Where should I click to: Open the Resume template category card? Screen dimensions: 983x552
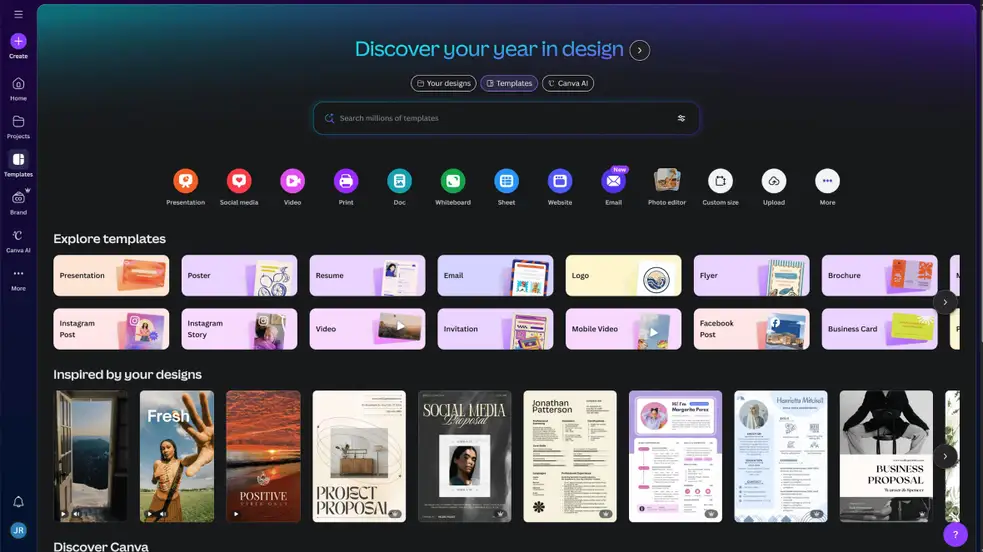pos(367,275)
